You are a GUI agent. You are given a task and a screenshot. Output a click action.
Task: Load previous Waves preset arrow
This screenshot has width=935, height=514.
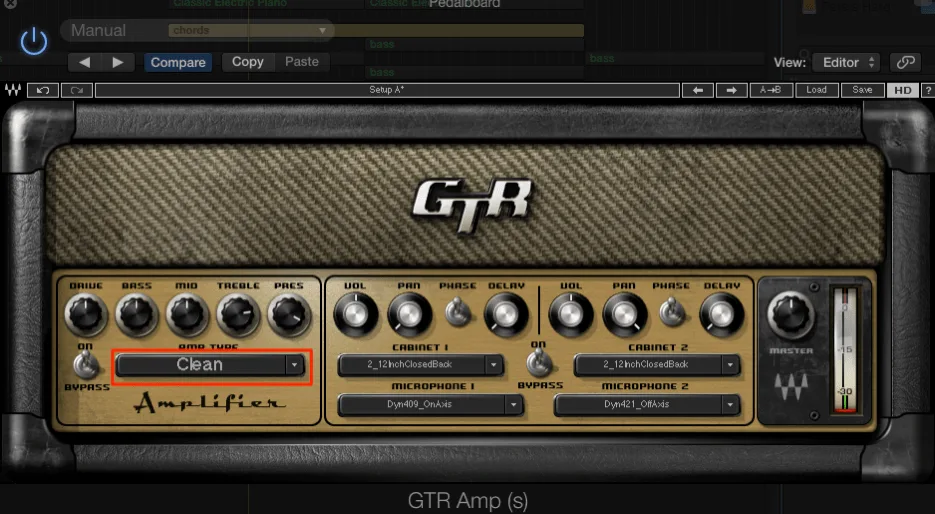pos(698,90)
